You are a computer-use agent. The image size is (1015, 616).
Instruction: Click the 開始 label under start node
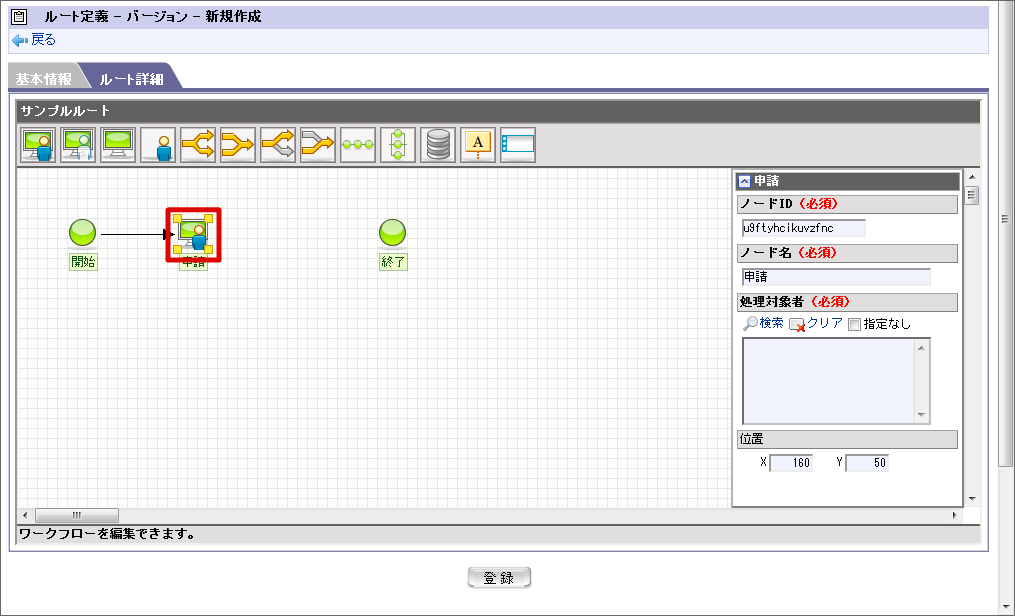(x=84, y=262)
